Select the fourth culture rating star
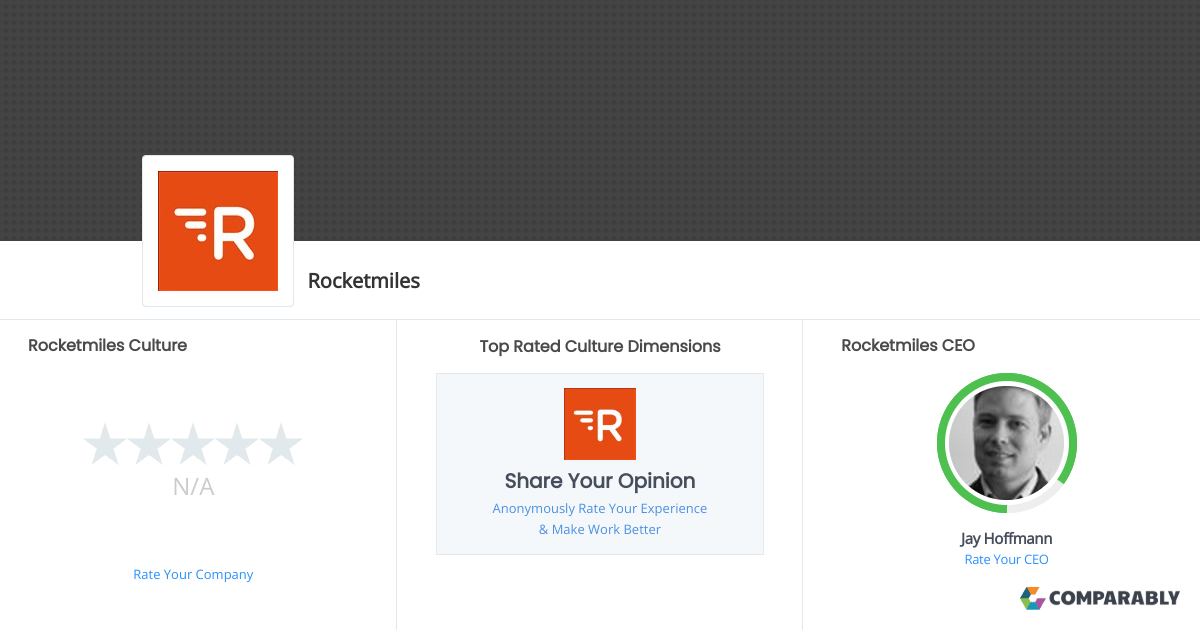1200x630 pixels. 237,444
